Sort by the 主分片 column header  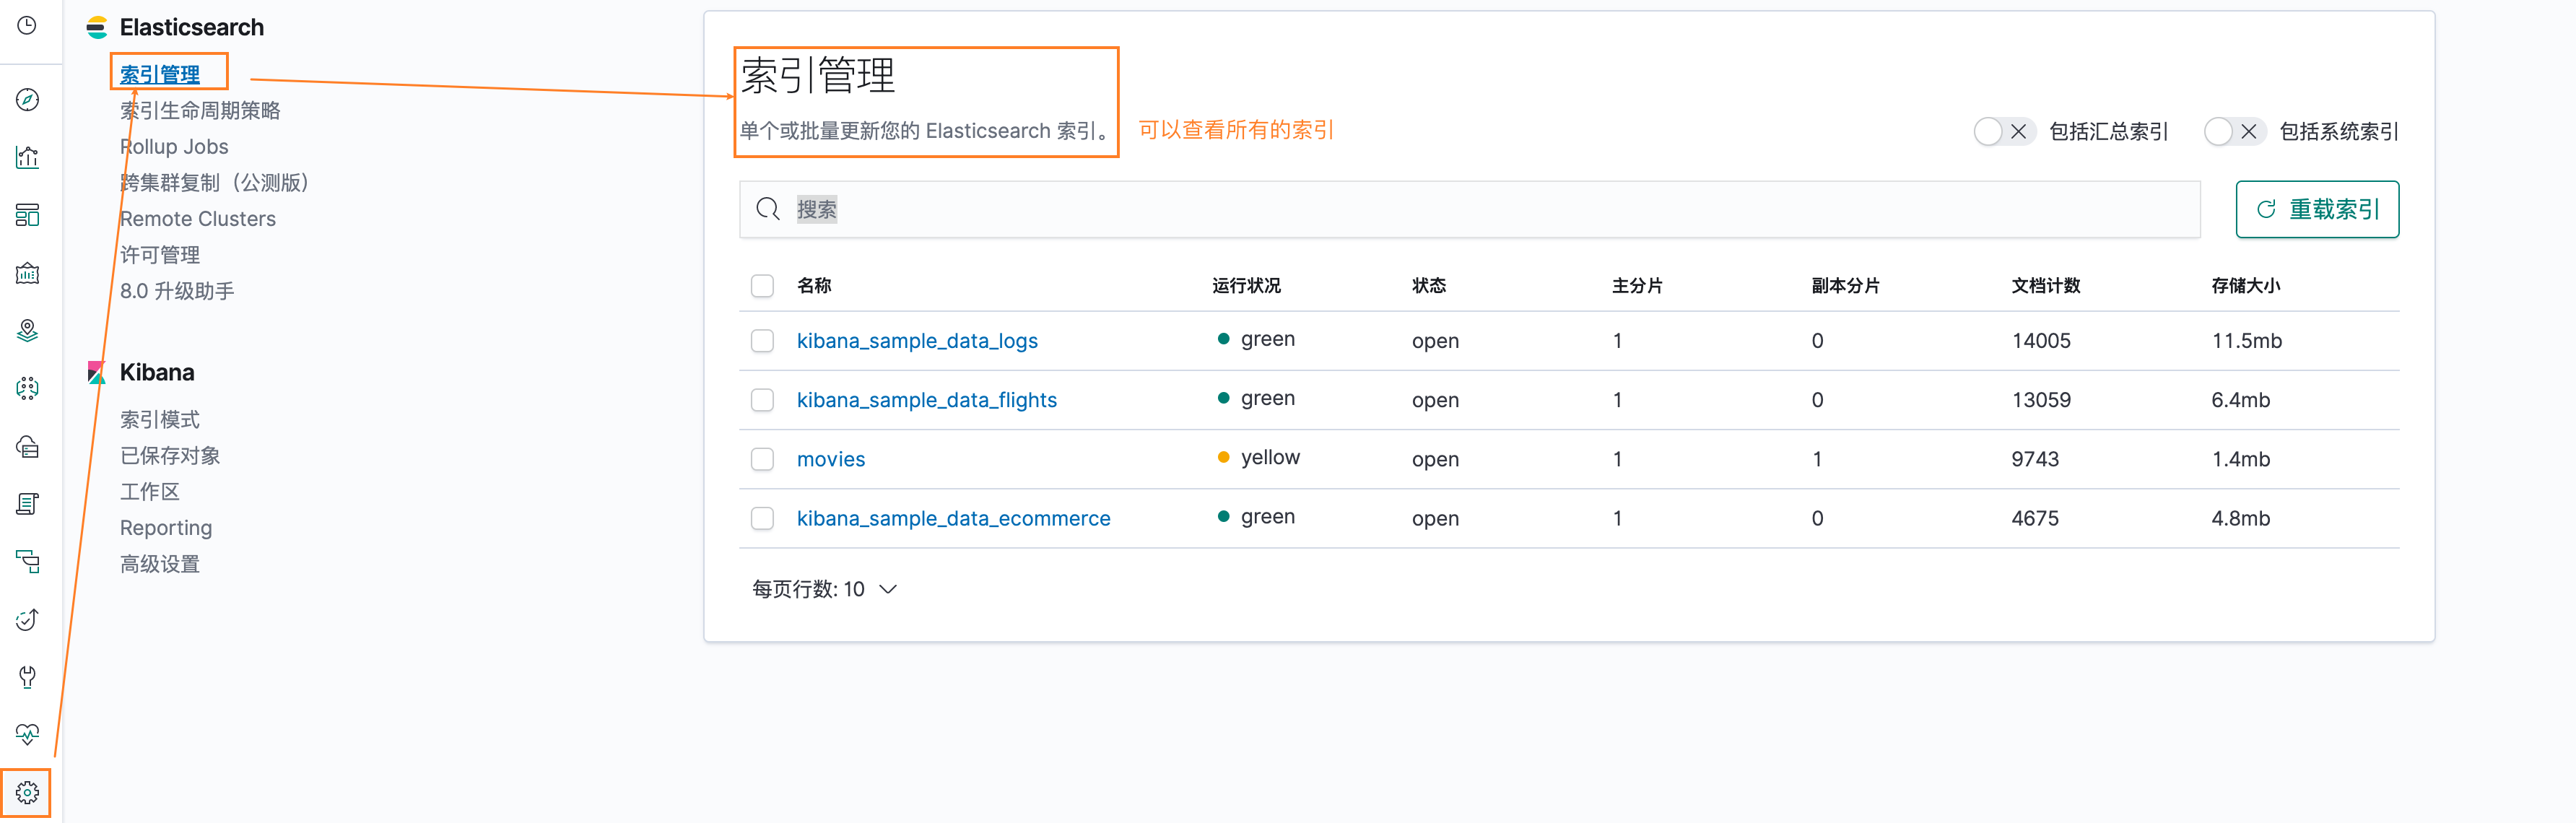pyautogui.click(x=1637, y=286)
